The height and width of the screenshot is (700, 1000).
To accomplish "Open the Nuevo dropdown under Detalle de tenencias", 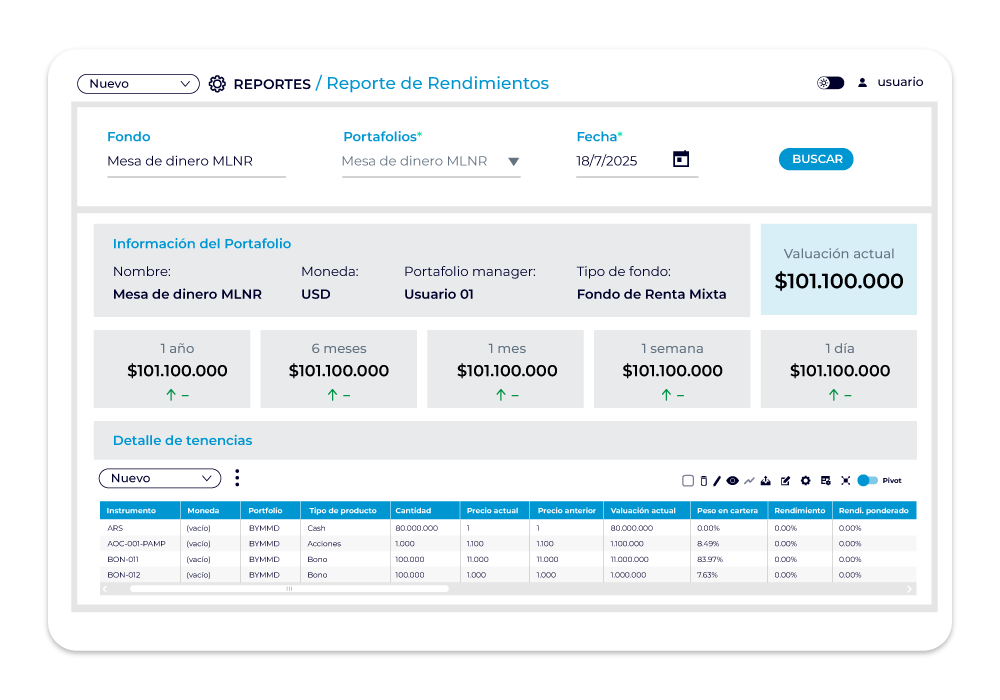I will (160, 479).
